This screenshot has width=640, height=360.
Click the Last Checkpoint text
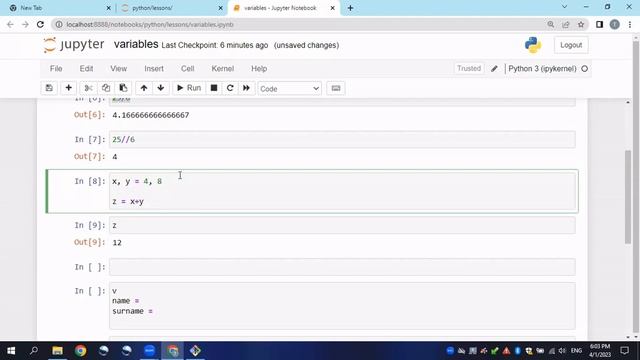click(215, 45)
